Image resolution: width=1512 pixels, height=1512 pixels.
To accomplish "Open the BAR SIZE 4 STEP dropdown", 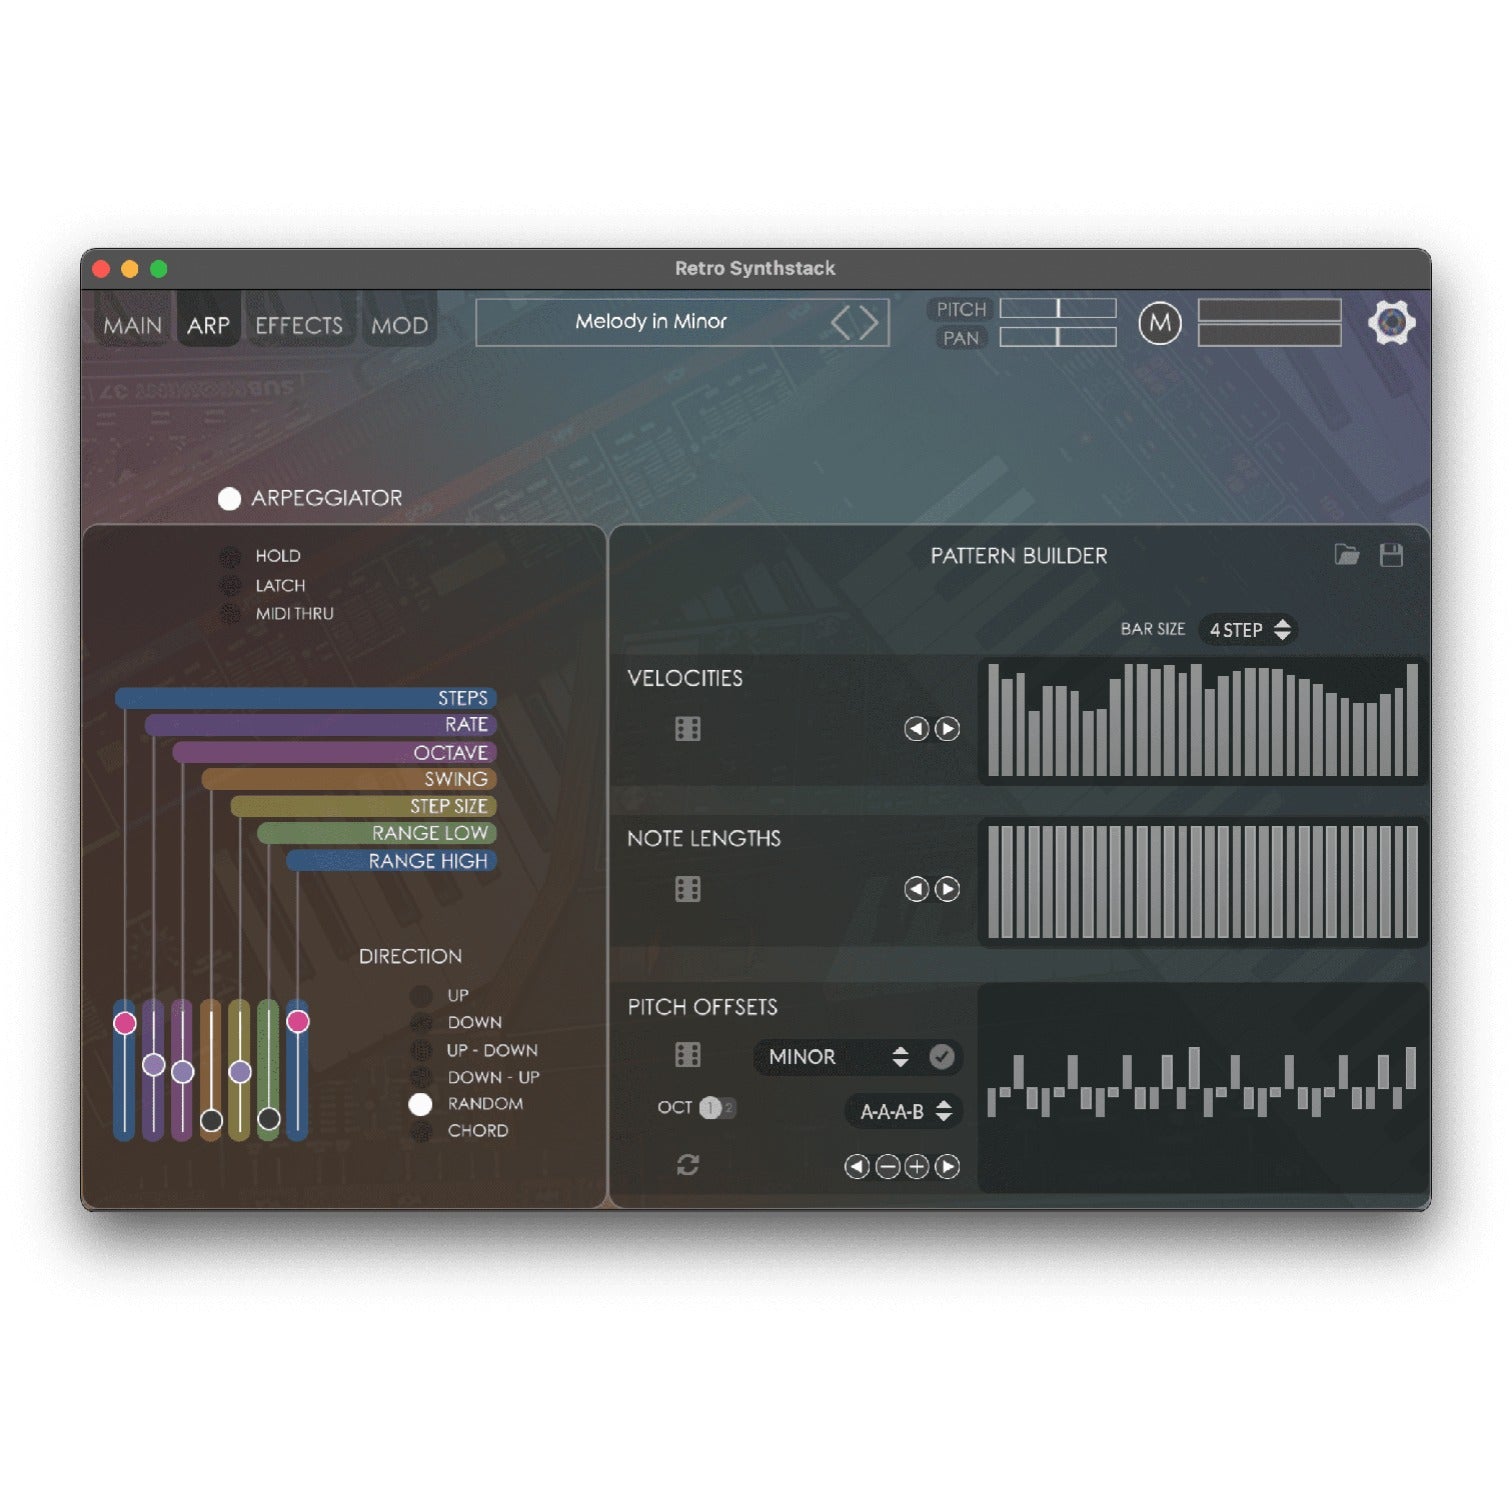I will pyautogui.click(x=1248, y=630).
